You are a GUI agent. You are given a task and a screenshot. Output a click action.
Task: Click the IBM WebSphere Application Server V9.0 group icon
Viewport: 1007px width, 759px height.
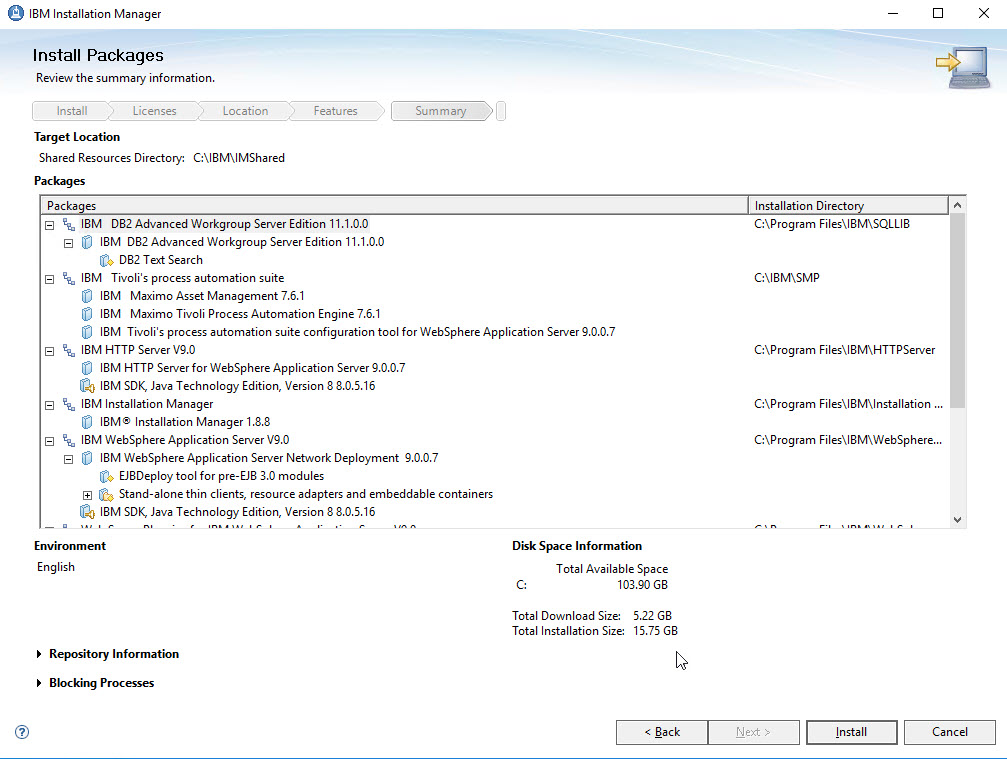point(68,440)
